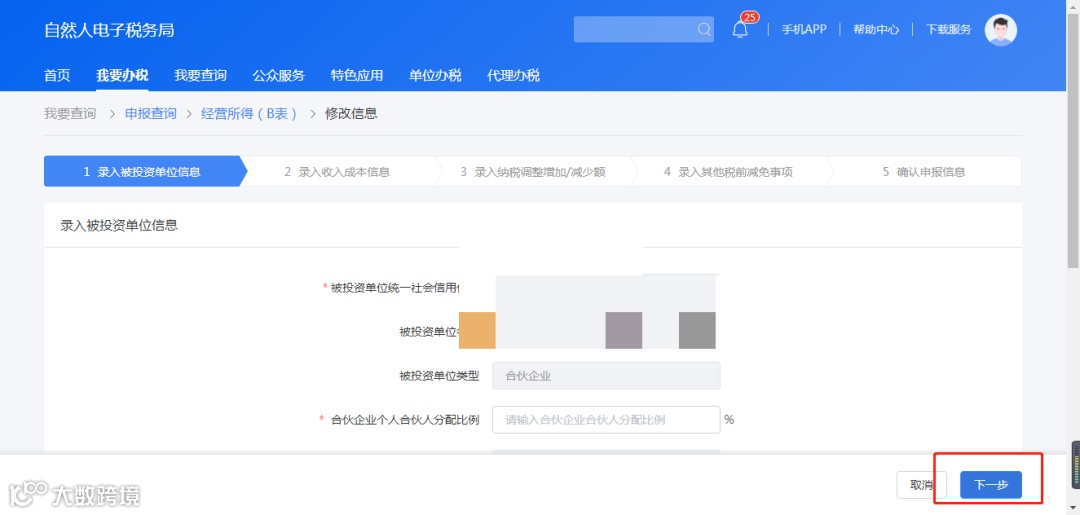The height and width of the screenshot is (515, 1080).
Task: Click the 被投资单位类型 field showing 合伙企业
Action: point(606,376)
